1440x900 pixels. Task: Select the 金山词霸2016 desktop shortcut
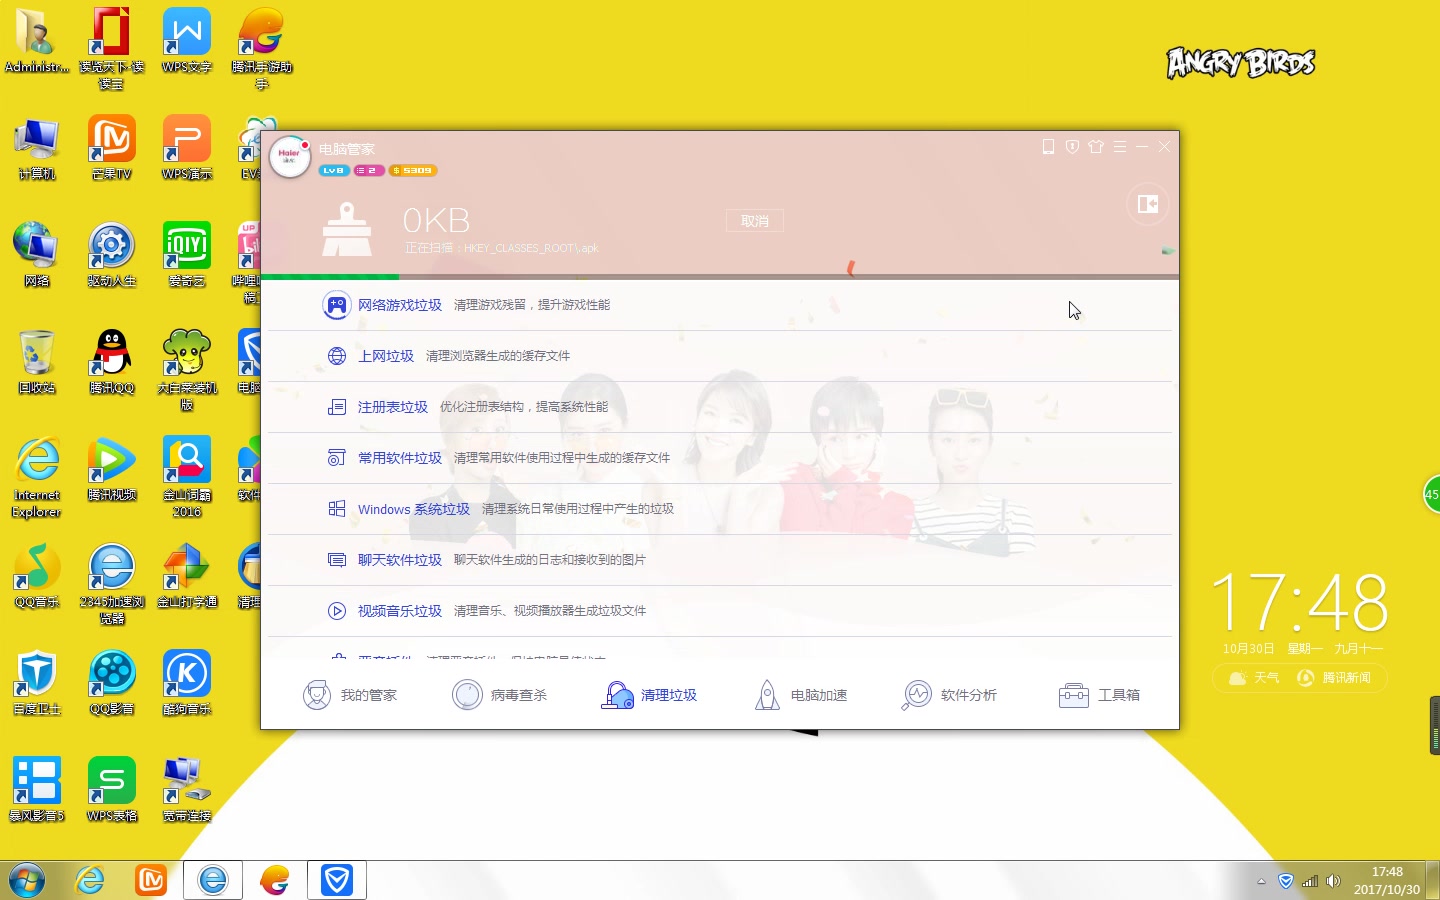tap(187, 477)
